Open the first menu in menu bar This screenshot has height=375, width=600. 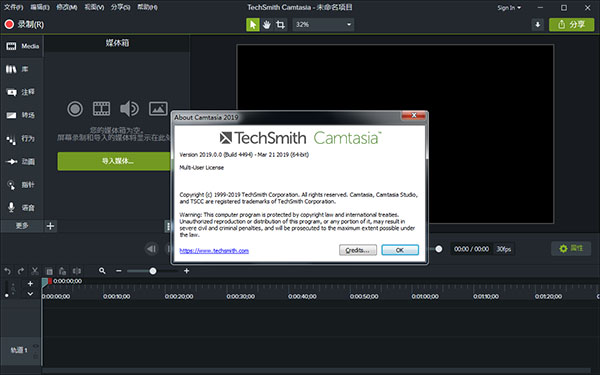point(13,7)
